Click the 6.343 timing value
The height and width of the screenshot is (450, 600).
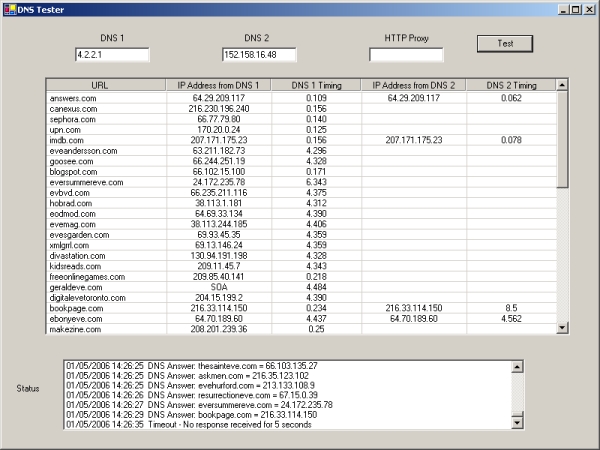tap(316, 182)
